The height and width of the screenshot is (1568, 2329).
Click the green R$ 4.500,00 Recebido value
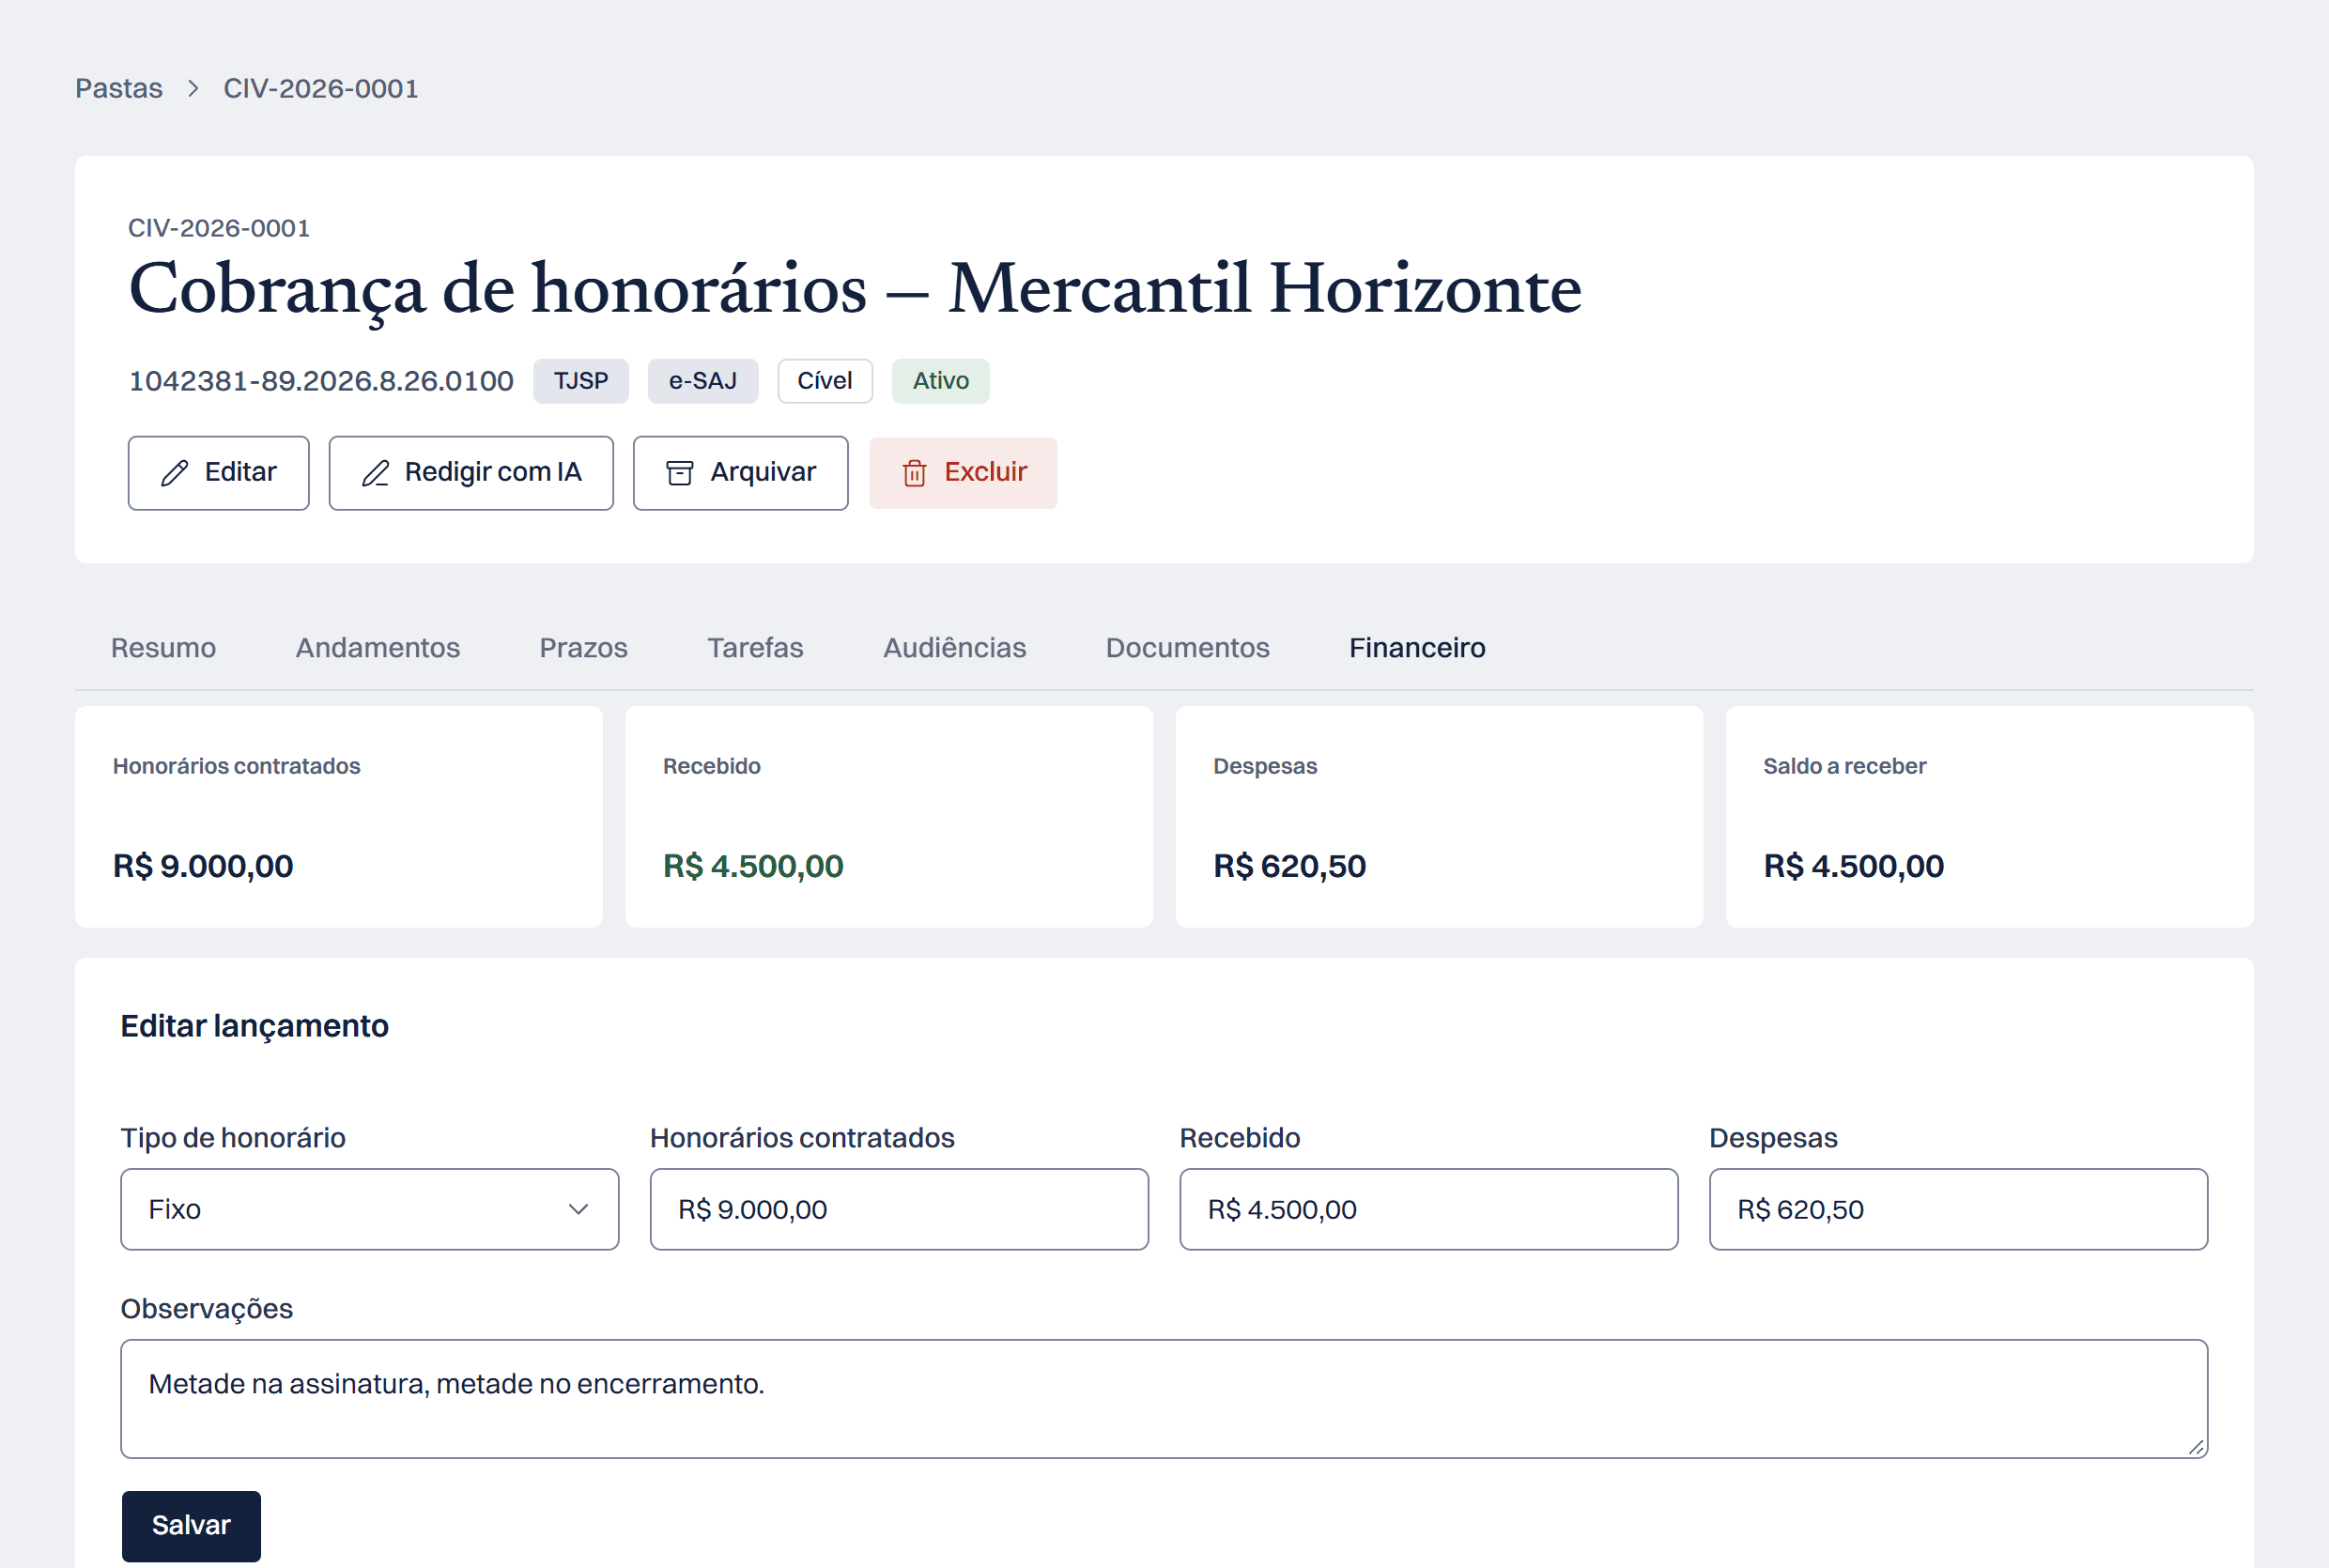753,866
